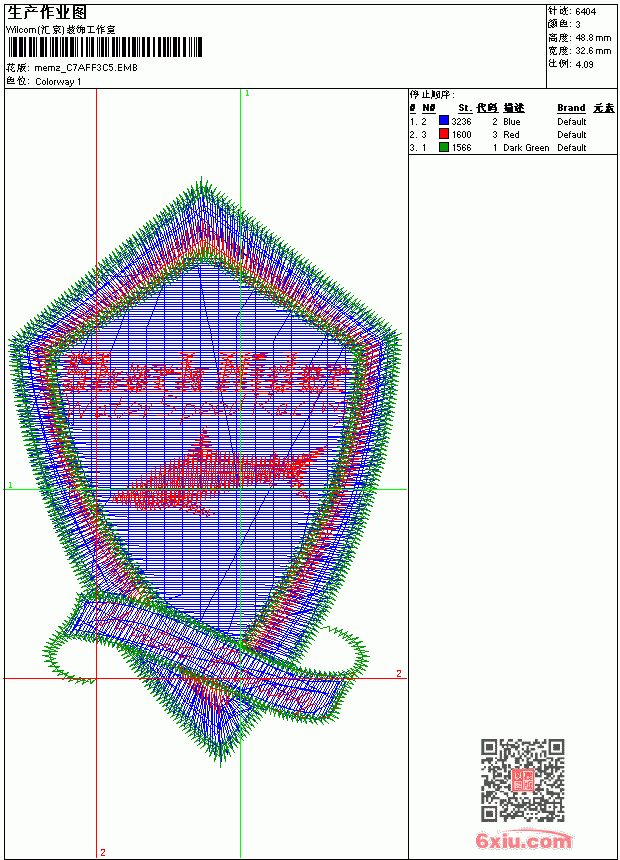Click the blue color swatch in stop sequence
The image size is (620, 860).
pos(444,121)
